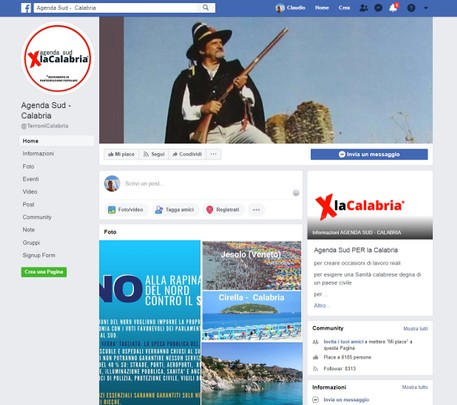Viewport: 457px width, 405px height.
Task: Select Note in page sidebar
Action: 29,229
